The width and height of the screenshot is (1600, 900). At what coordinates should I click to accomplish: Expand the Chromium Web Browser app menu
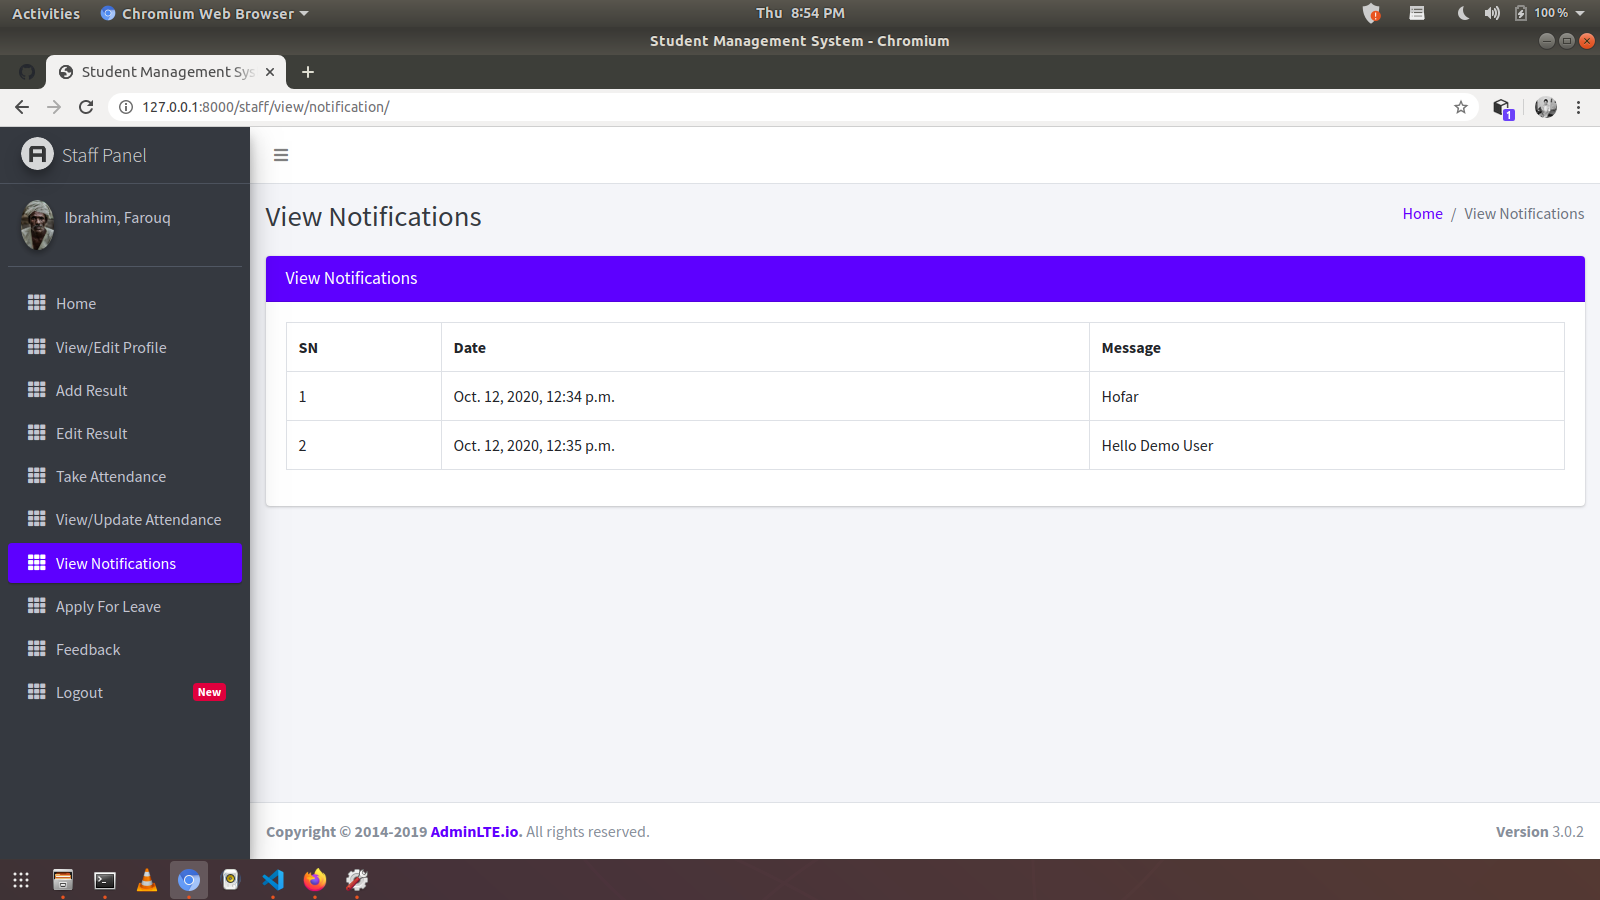pyautogui.click(x=205, y=13)
